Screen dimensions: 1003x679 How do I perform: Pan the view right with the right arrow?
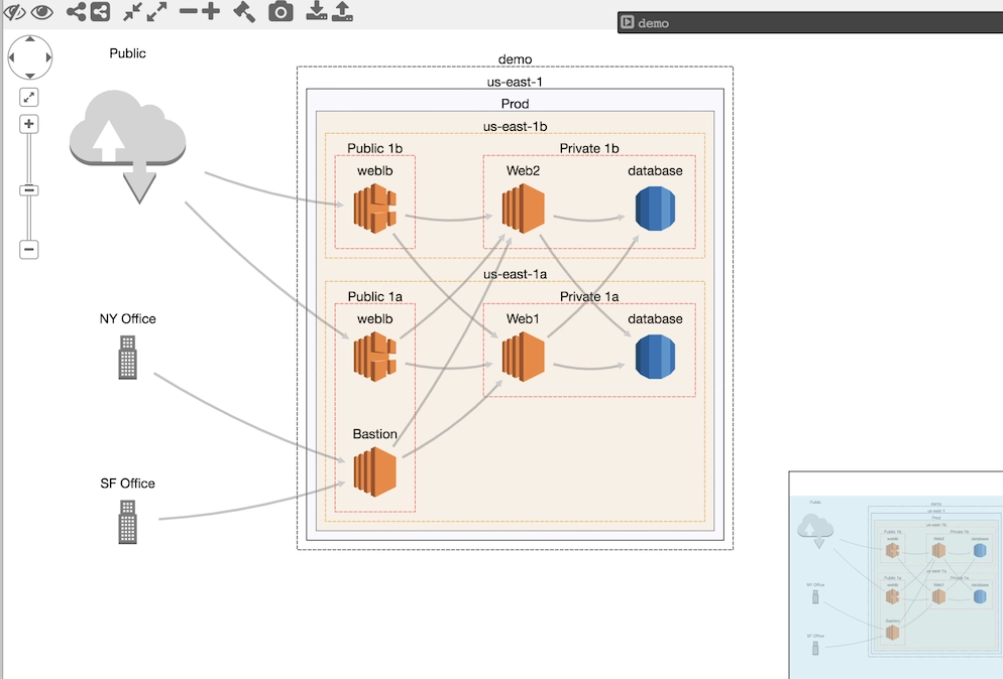pyautogui.click(x=49, y=58)
